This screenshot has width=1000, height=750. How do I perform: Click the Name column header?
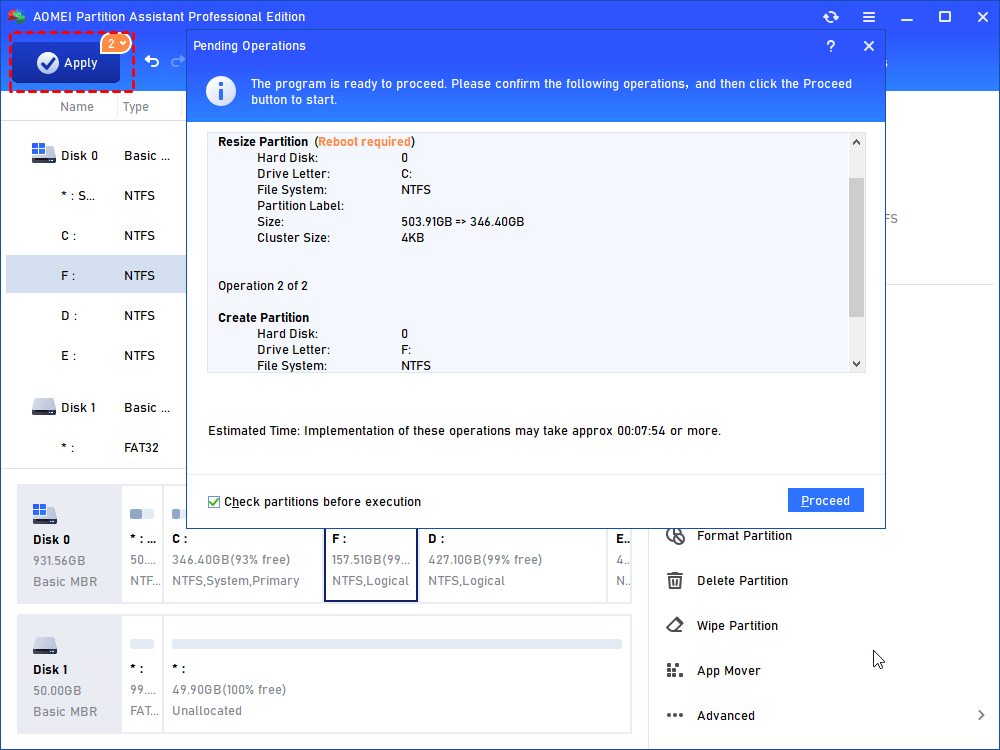tap(77, 107)
